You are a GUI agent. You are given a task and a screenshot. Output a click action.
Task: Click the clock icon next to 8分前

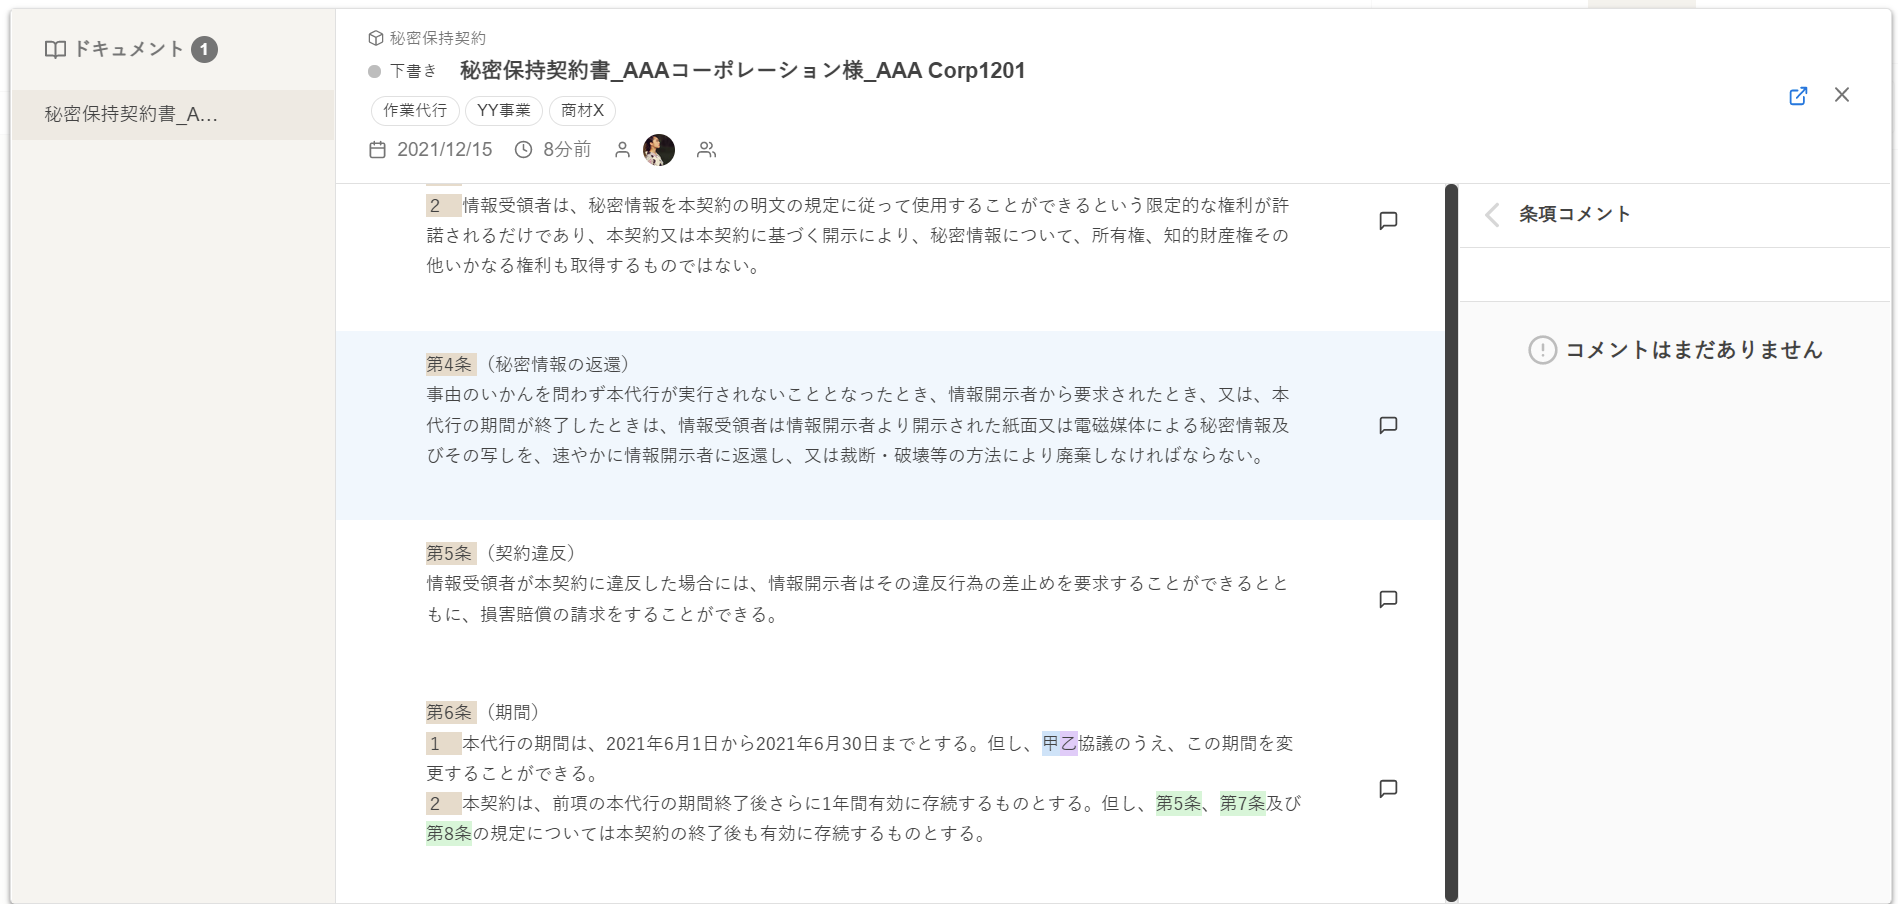pos(523,150)
